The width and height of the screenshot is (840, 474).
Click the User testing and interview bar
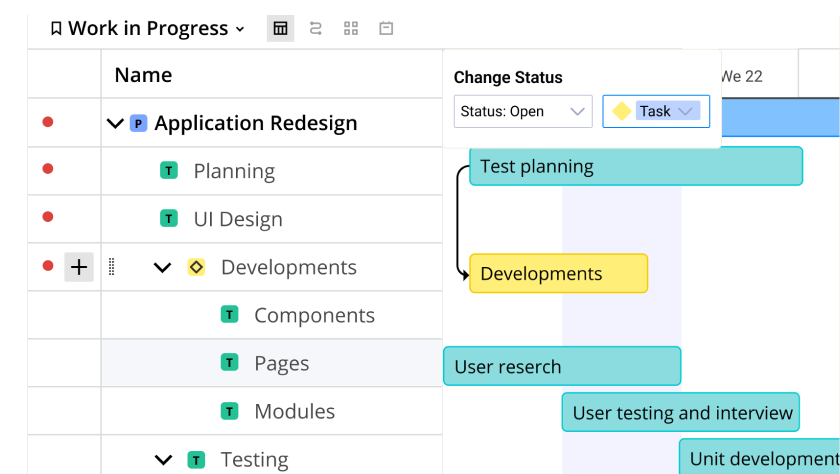pos(681,412)
